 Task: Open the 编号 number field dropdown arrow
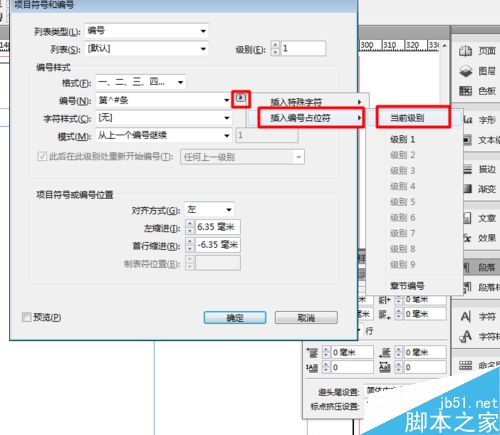click(x=227, y=100)
